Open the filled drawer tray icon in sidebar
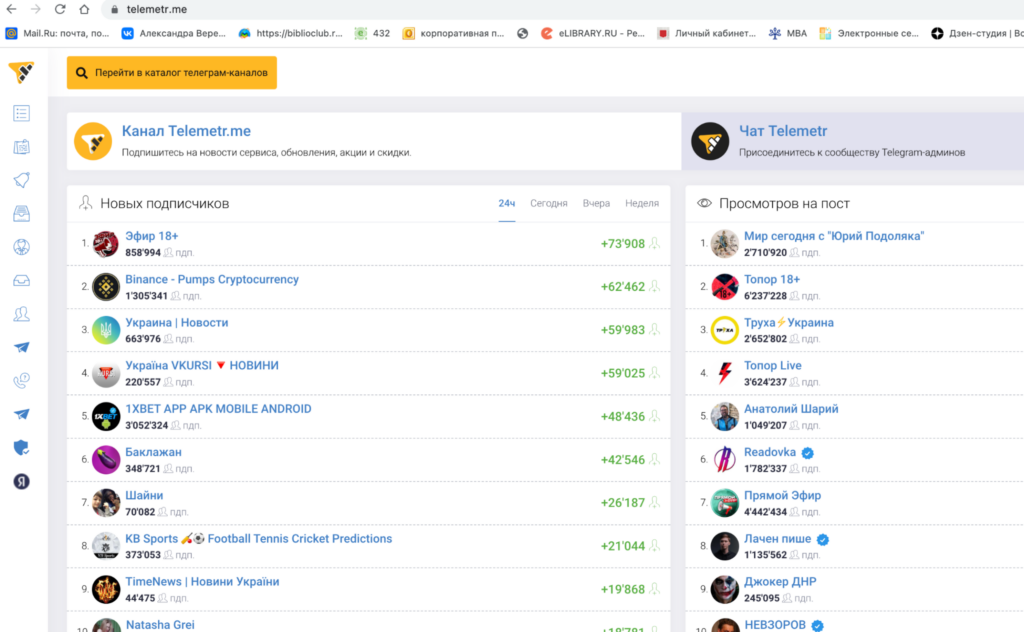The image size is (1024, 632). [22, 213]
